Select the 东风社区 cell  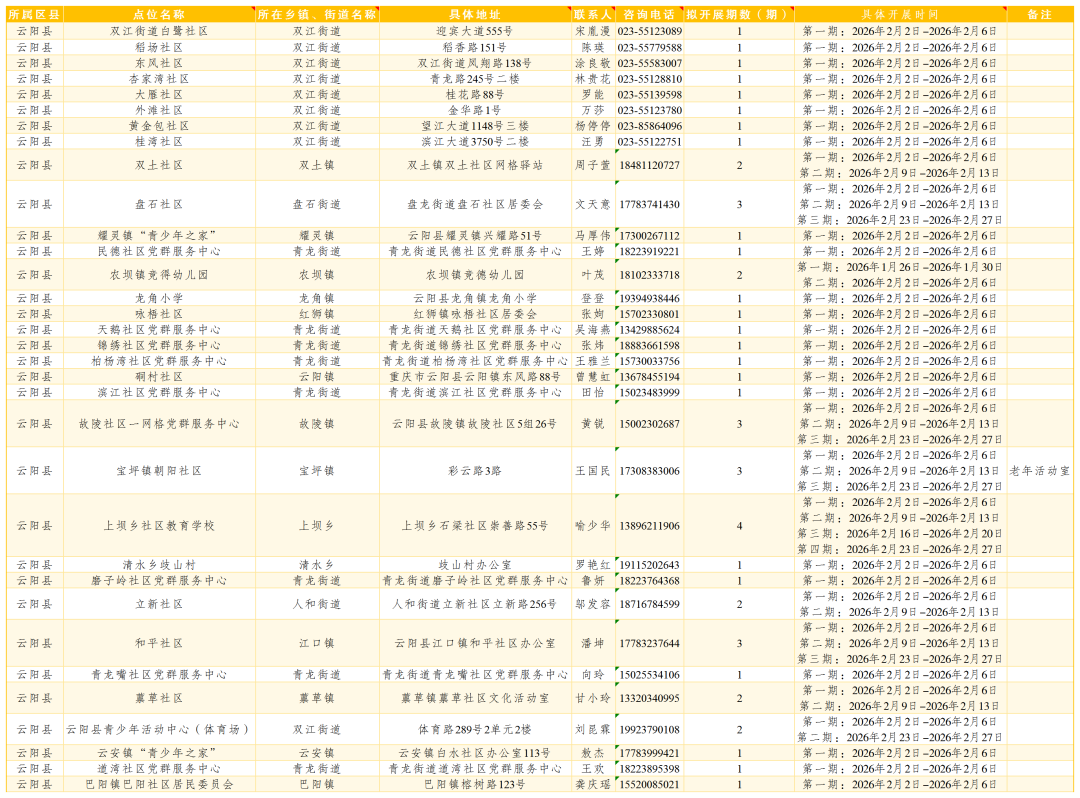tap(159, 63)
